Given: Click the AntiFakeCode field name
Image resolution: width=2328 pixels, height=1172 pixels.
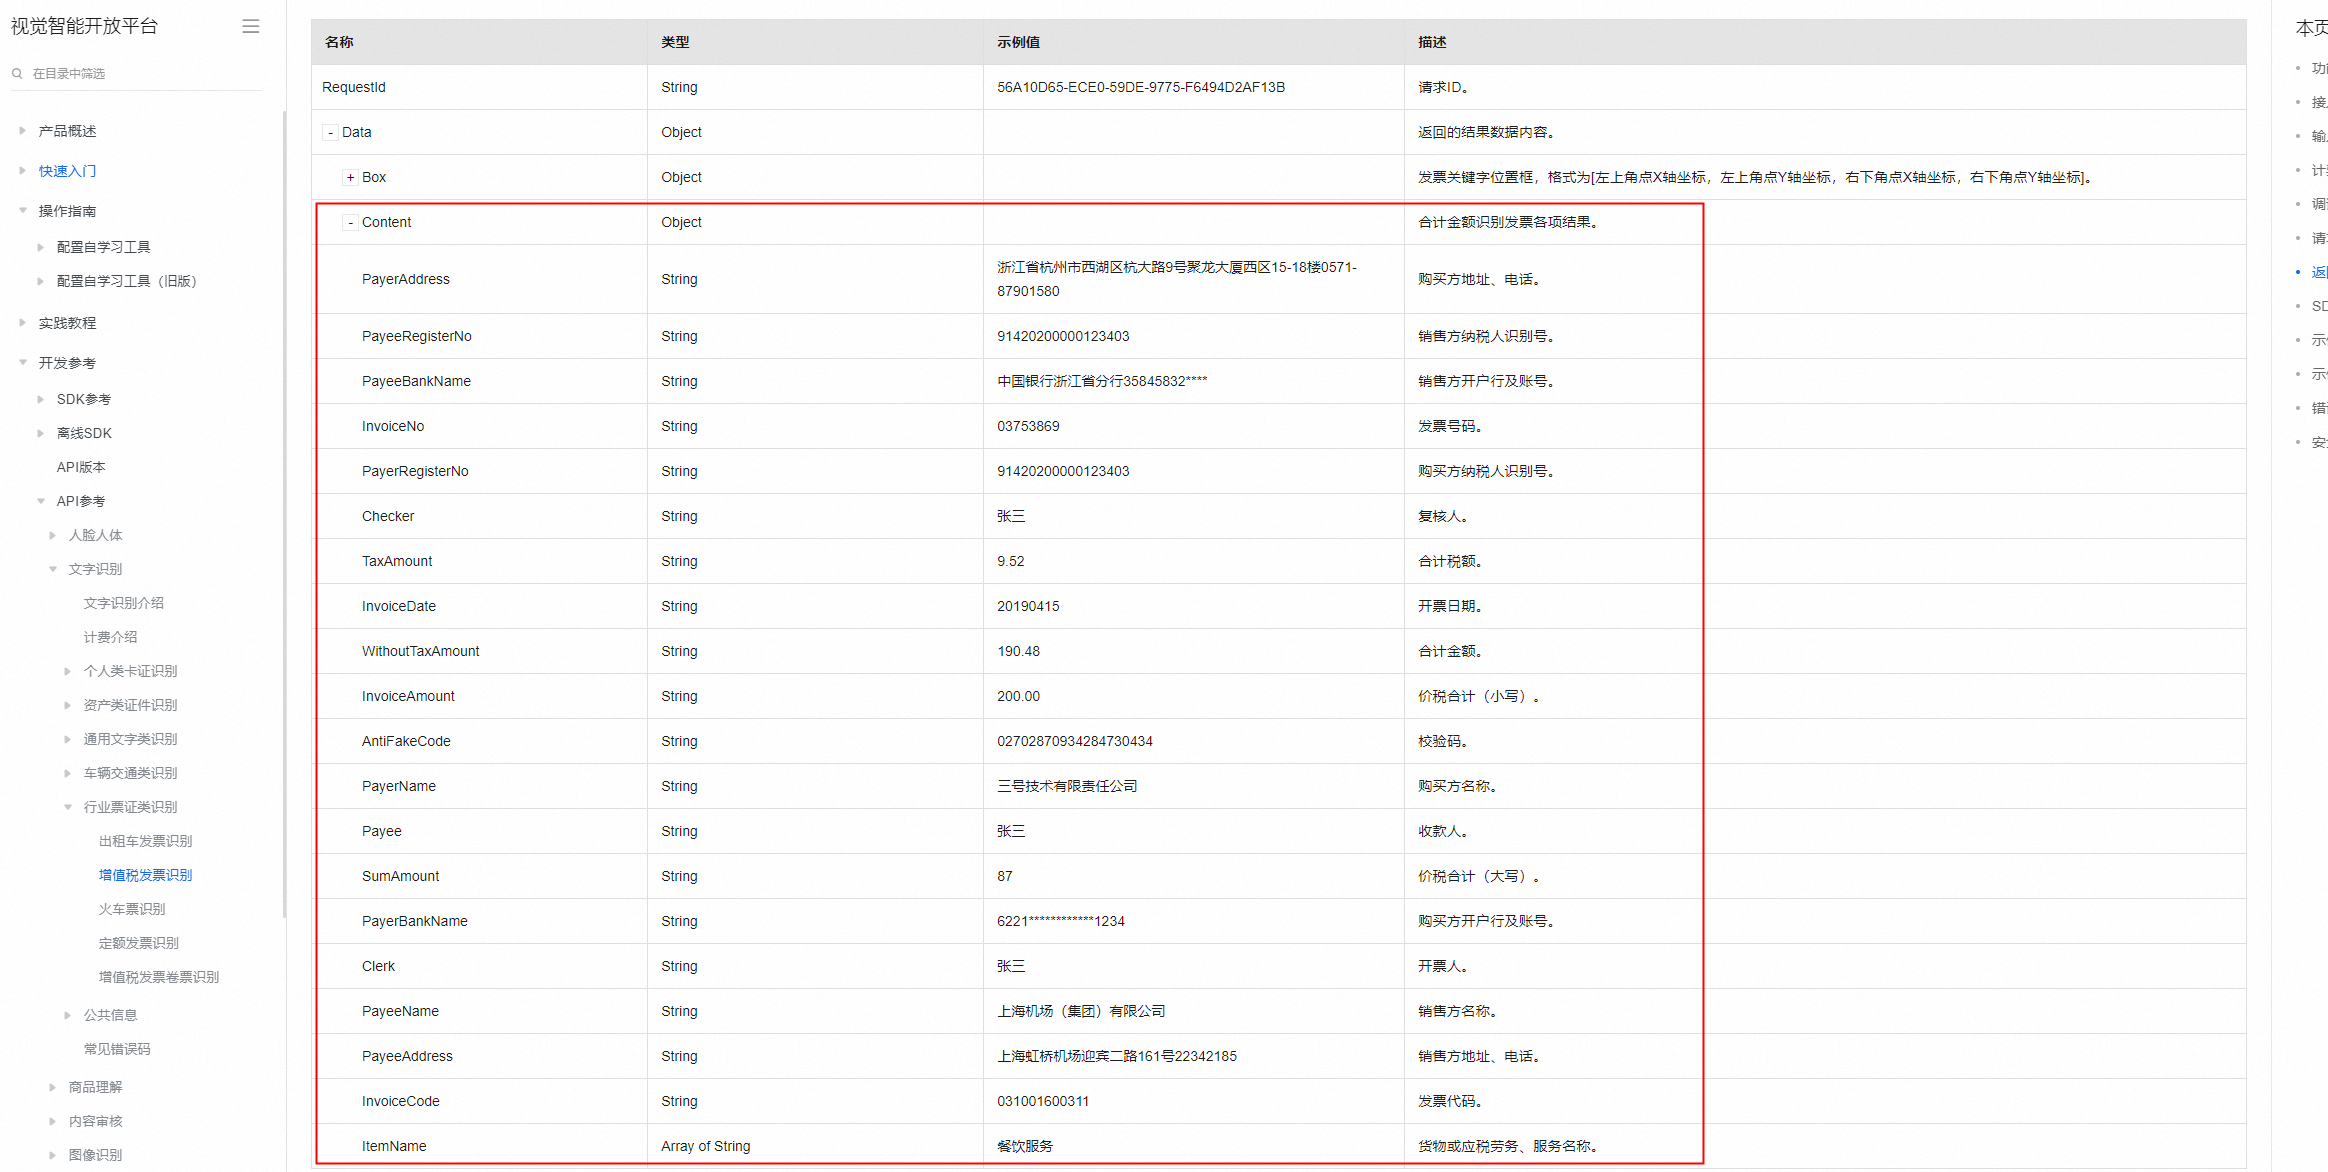Looking at the screenshot, I should [x=406, y=741].
